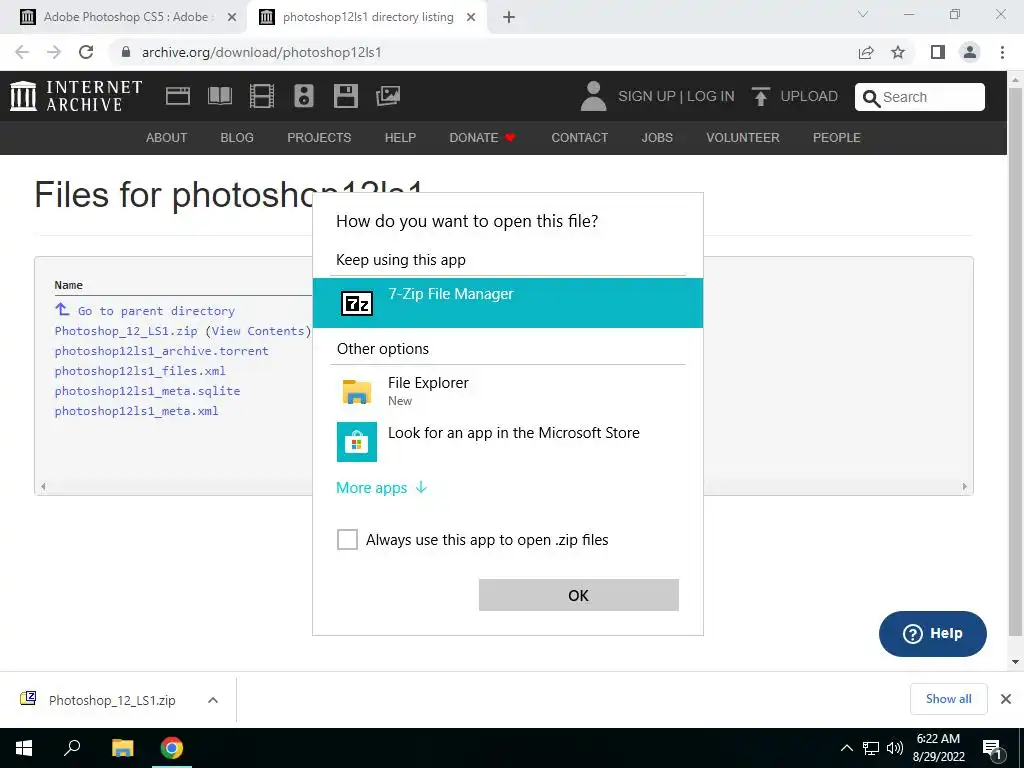The image size is (1024, 768).
Task: Click OK in open-with dialog
Action: click(x=579, y=595)
